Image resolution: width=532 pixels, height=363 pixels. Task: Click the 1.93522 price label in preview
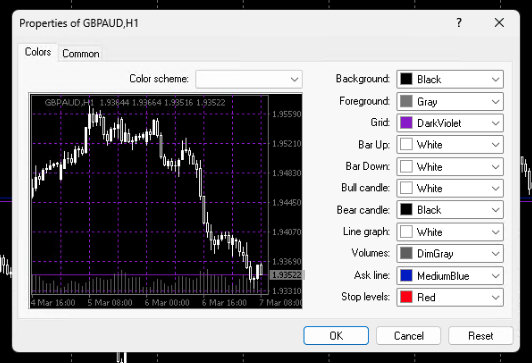[287, 275]
